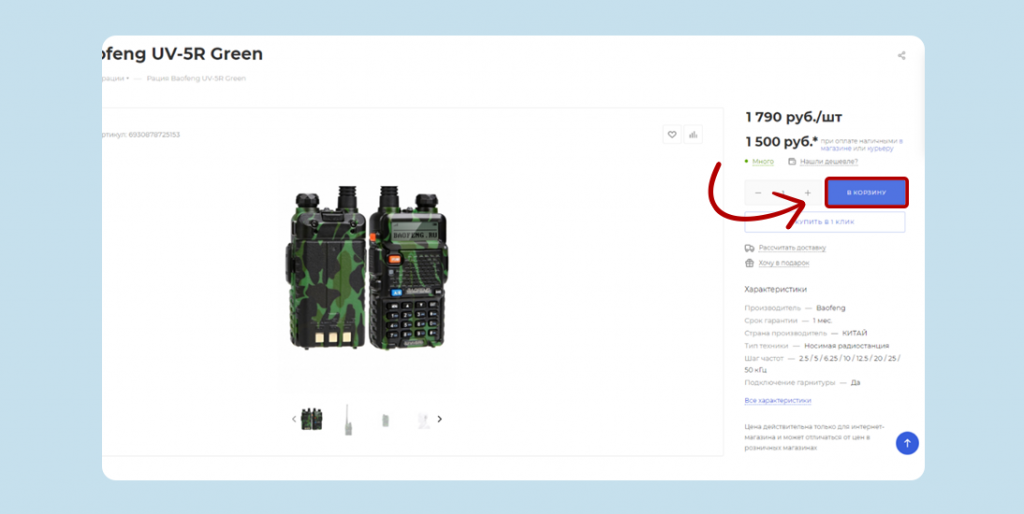
Task: Click the product title 'UV-5R Green'
Action: pos(207,54)
